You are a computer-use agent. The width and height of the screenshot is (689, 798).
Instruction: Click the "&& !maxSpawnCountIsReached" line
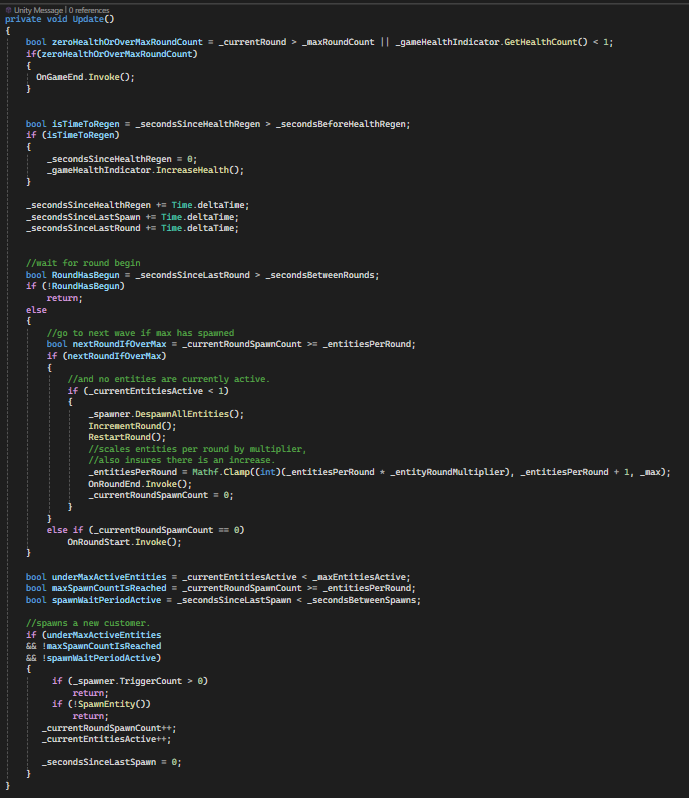pyautogui.click(x=94, y=646)
